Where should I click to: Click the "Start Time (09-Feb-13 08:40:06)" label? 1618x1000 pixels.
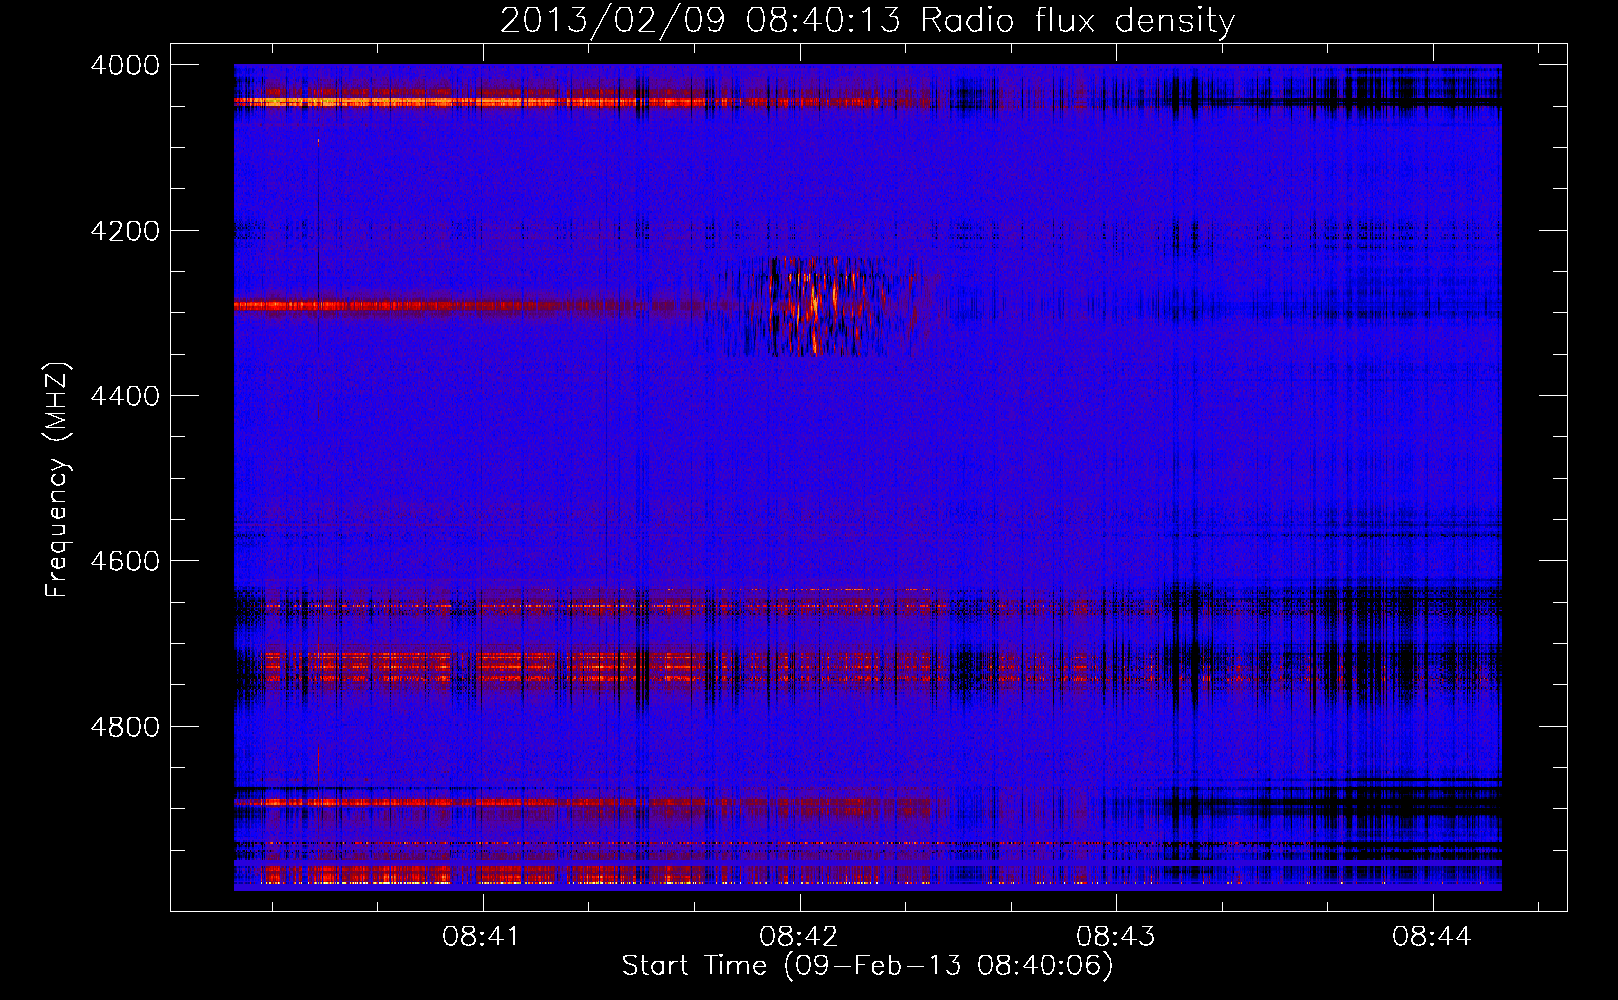[867, 966]
